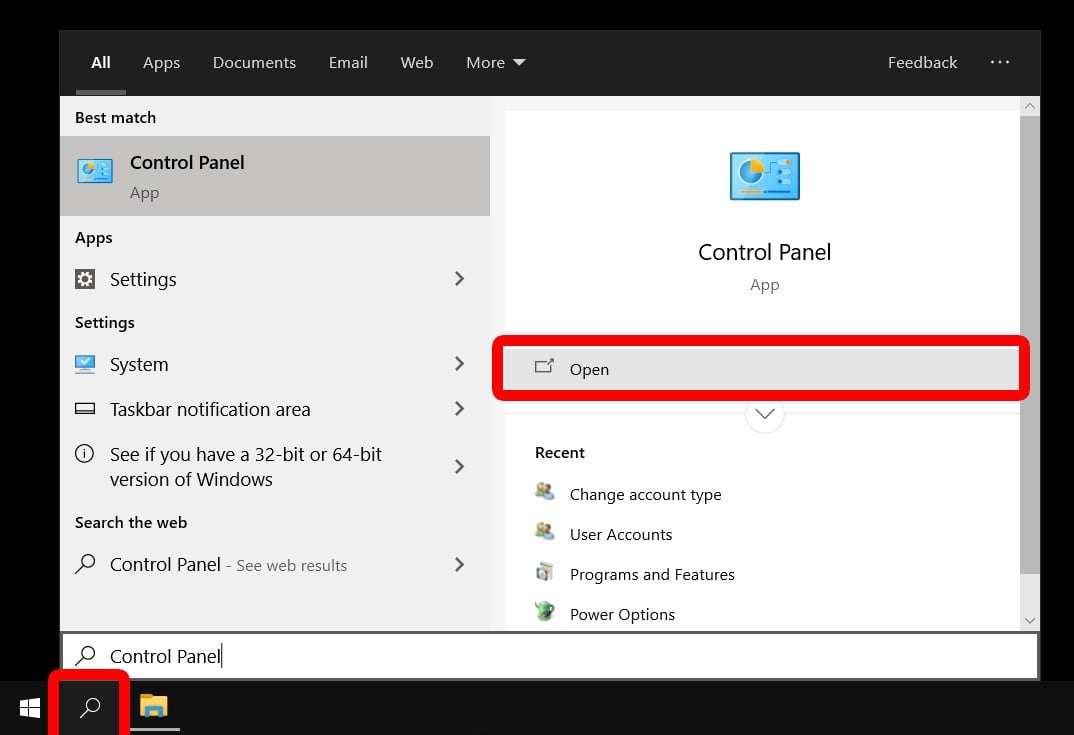Click the Control Panel icon in Best match
Viewport: 1074px width, 735px height.
95,171
